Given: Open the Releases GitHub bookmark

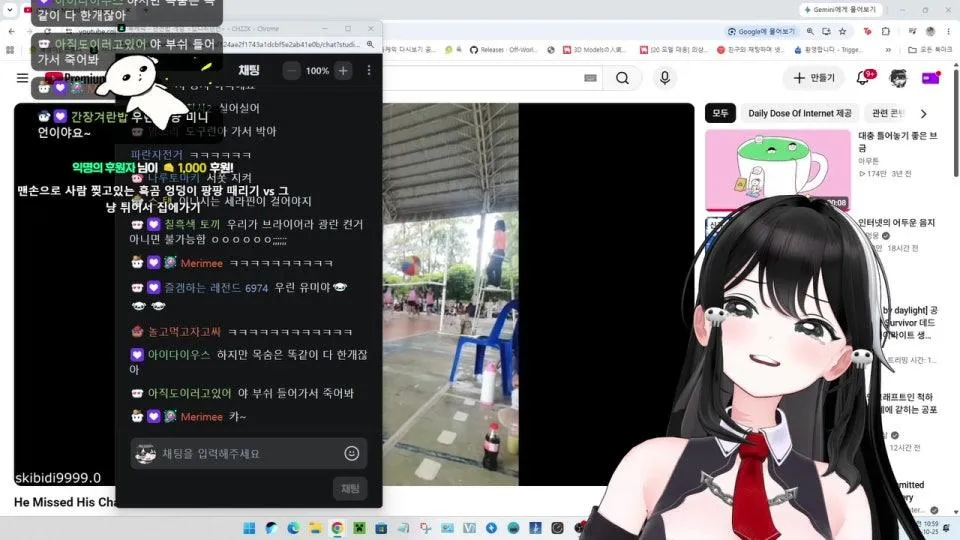Looking at the screenshot, I should click(x=503, y=50).
